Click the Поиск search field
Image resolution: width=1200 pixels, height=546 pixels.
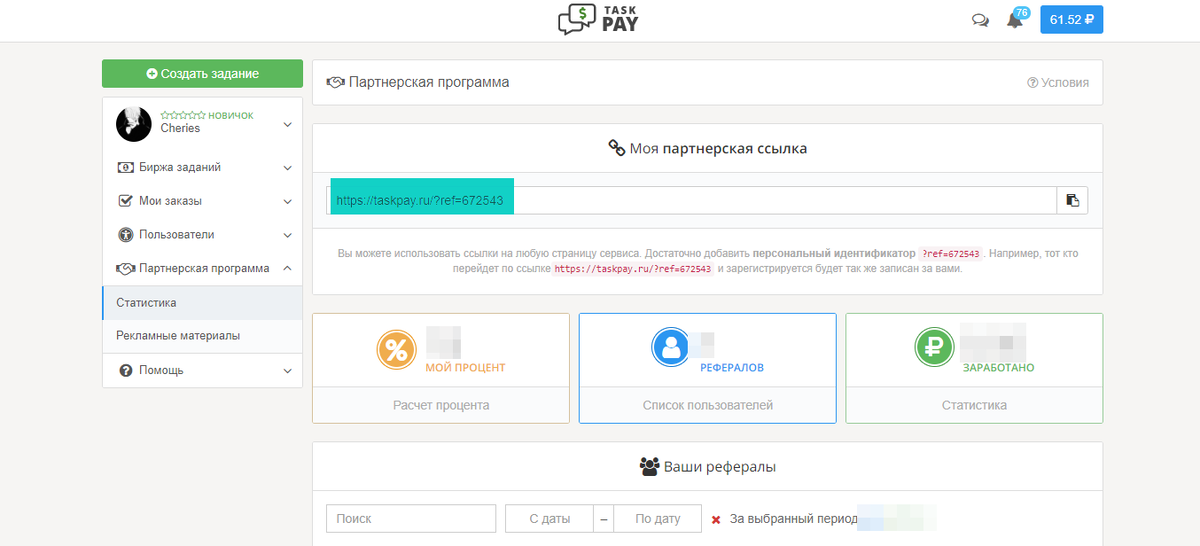coord(411,519)
